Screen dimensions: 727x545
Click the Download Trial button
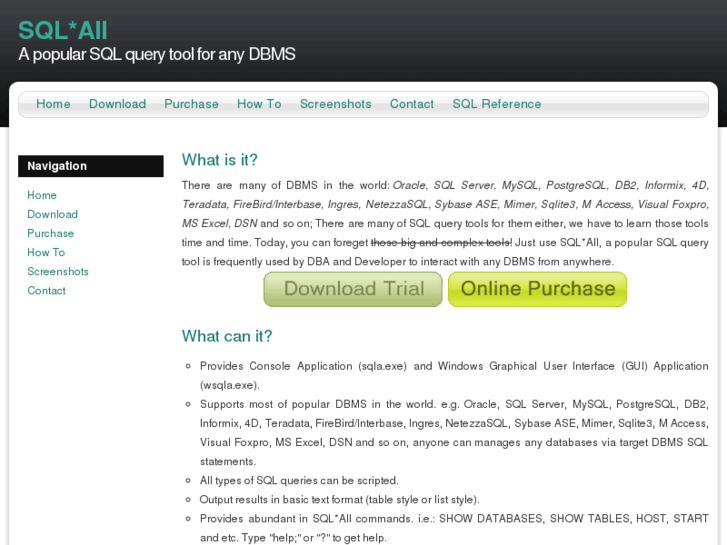tap(353, 289)
